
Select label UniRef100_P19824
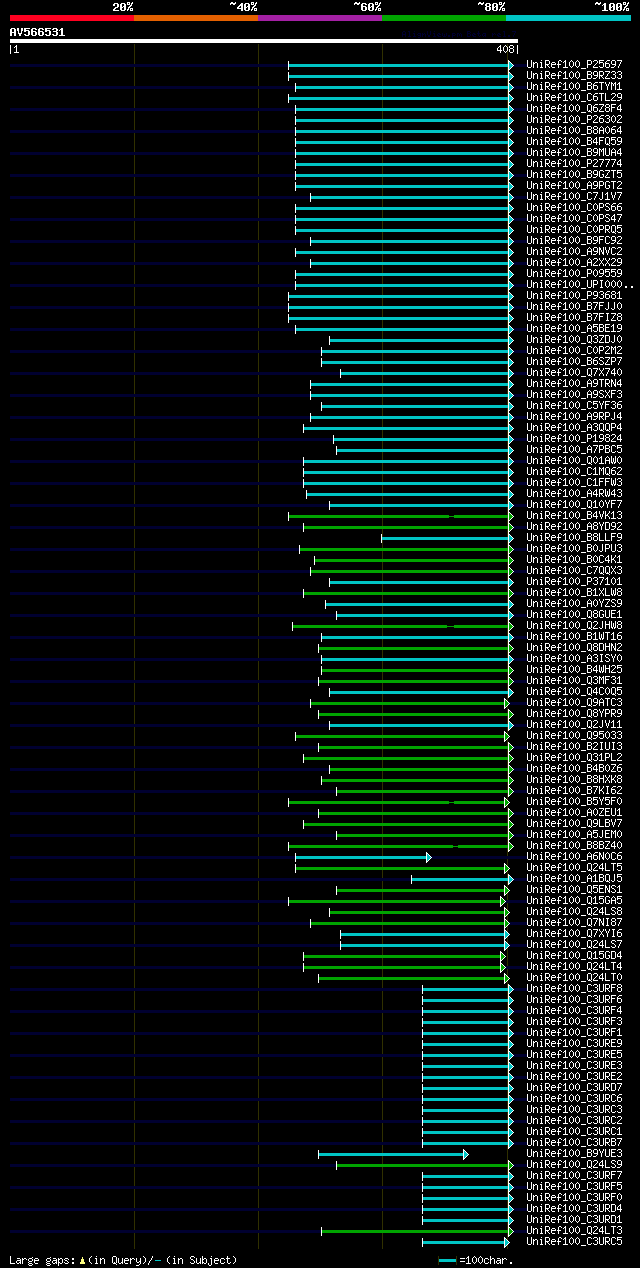click(x=574, y=438)
